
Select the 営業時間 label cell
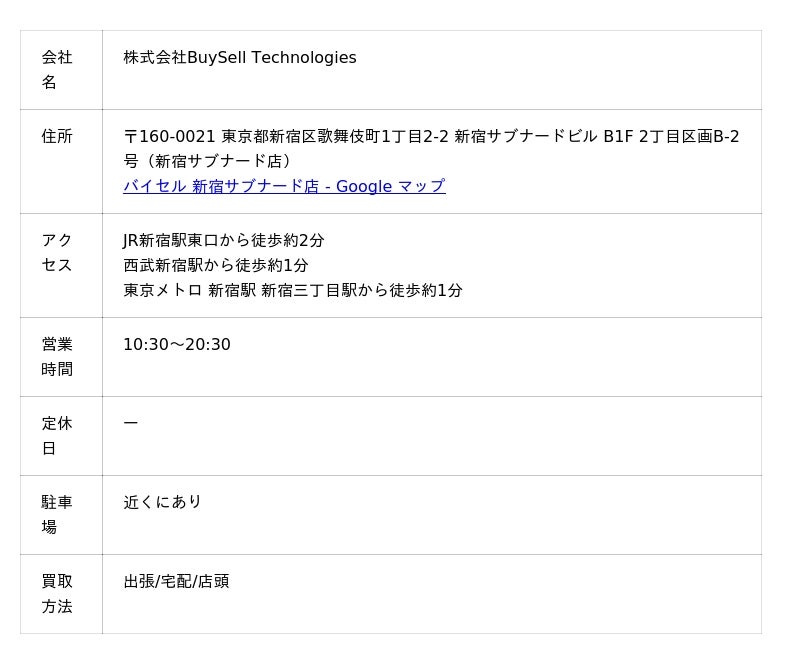coord(61,357)
